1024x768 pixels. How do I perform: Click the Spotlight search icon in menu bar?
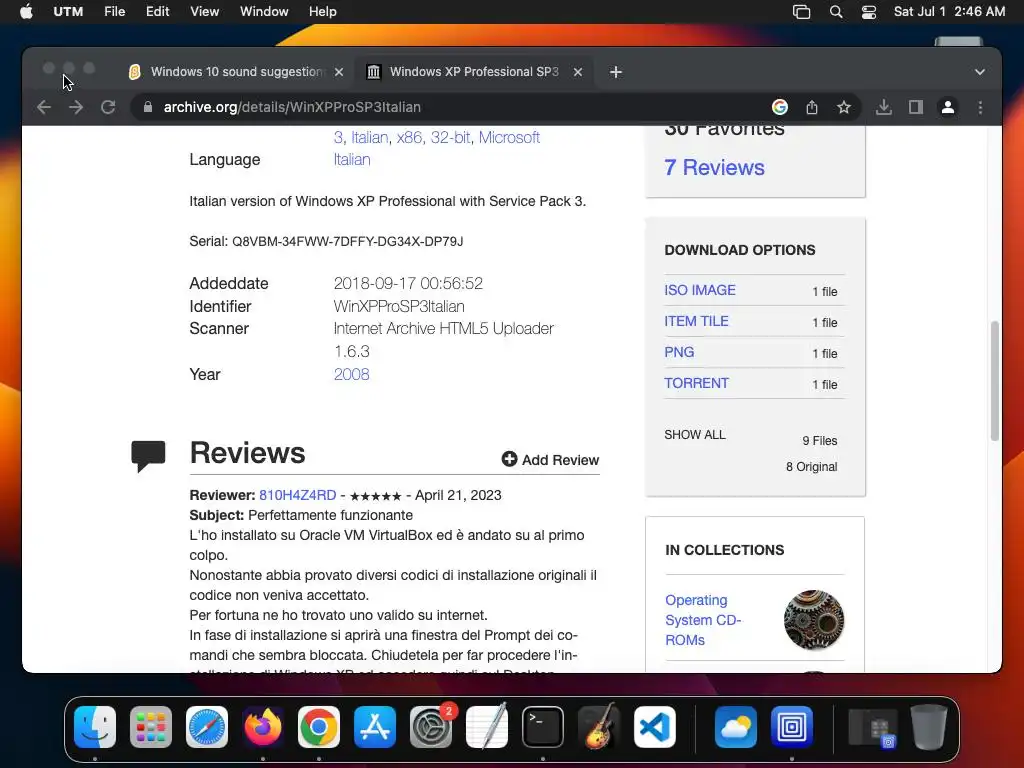(835, 12)
